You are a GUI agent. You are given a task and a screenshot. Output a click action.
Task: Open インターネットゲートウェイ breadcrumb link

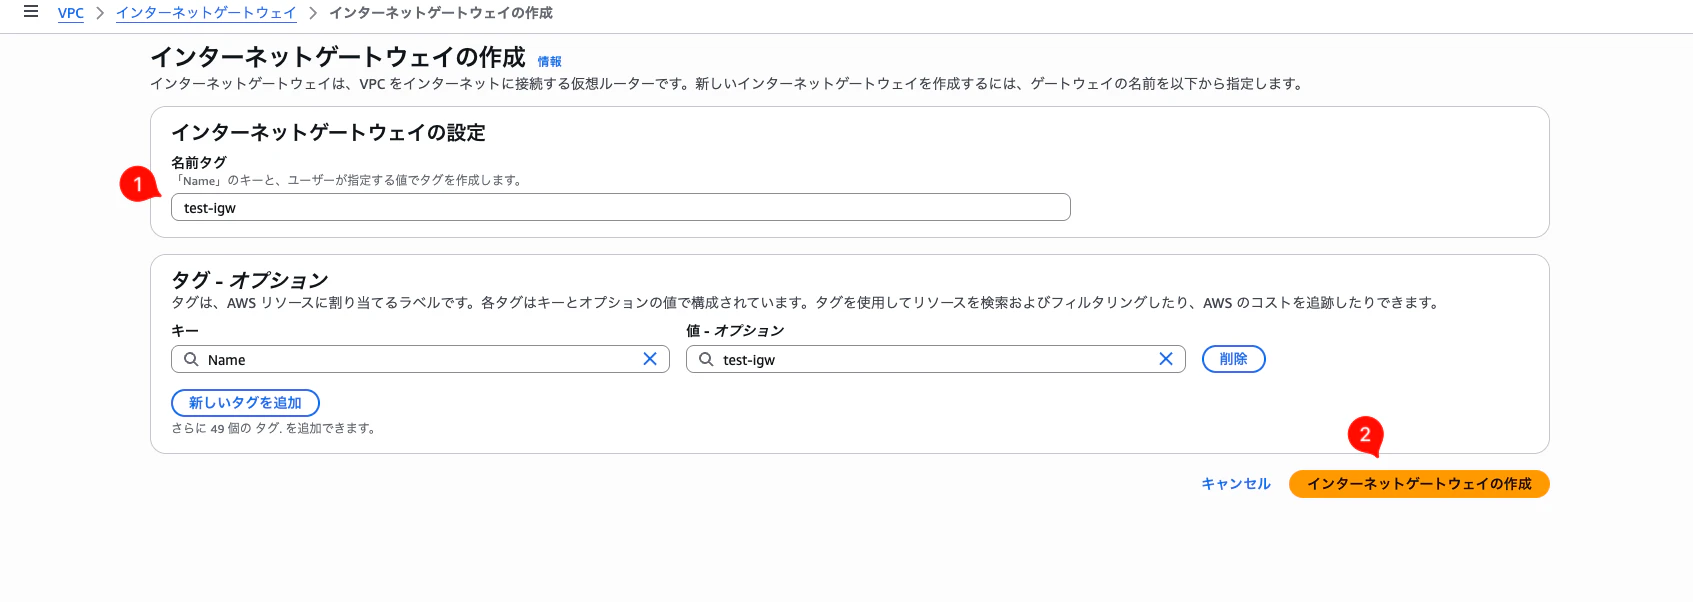click(x=206, y=13)
